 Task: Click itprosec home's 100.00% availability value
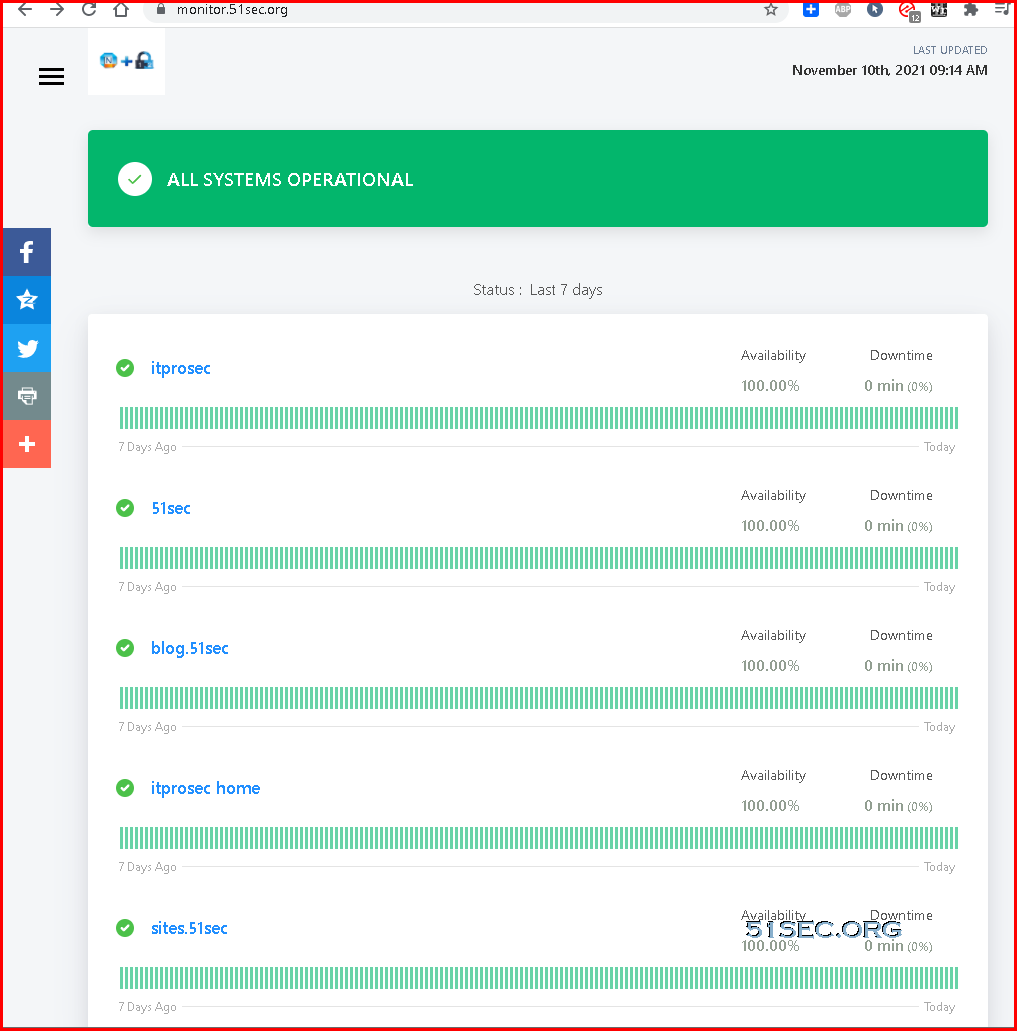coord(770,806)
